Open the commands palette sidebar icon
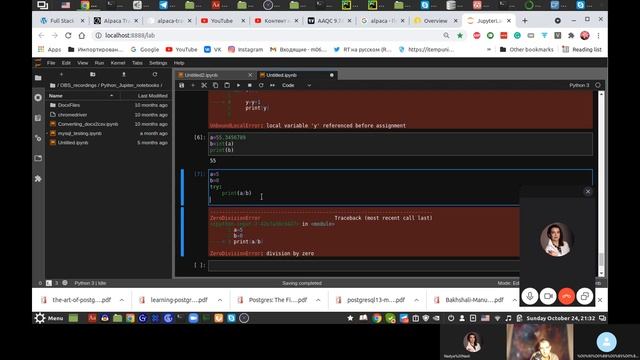640x360 pixels. (x=38, y=118)
